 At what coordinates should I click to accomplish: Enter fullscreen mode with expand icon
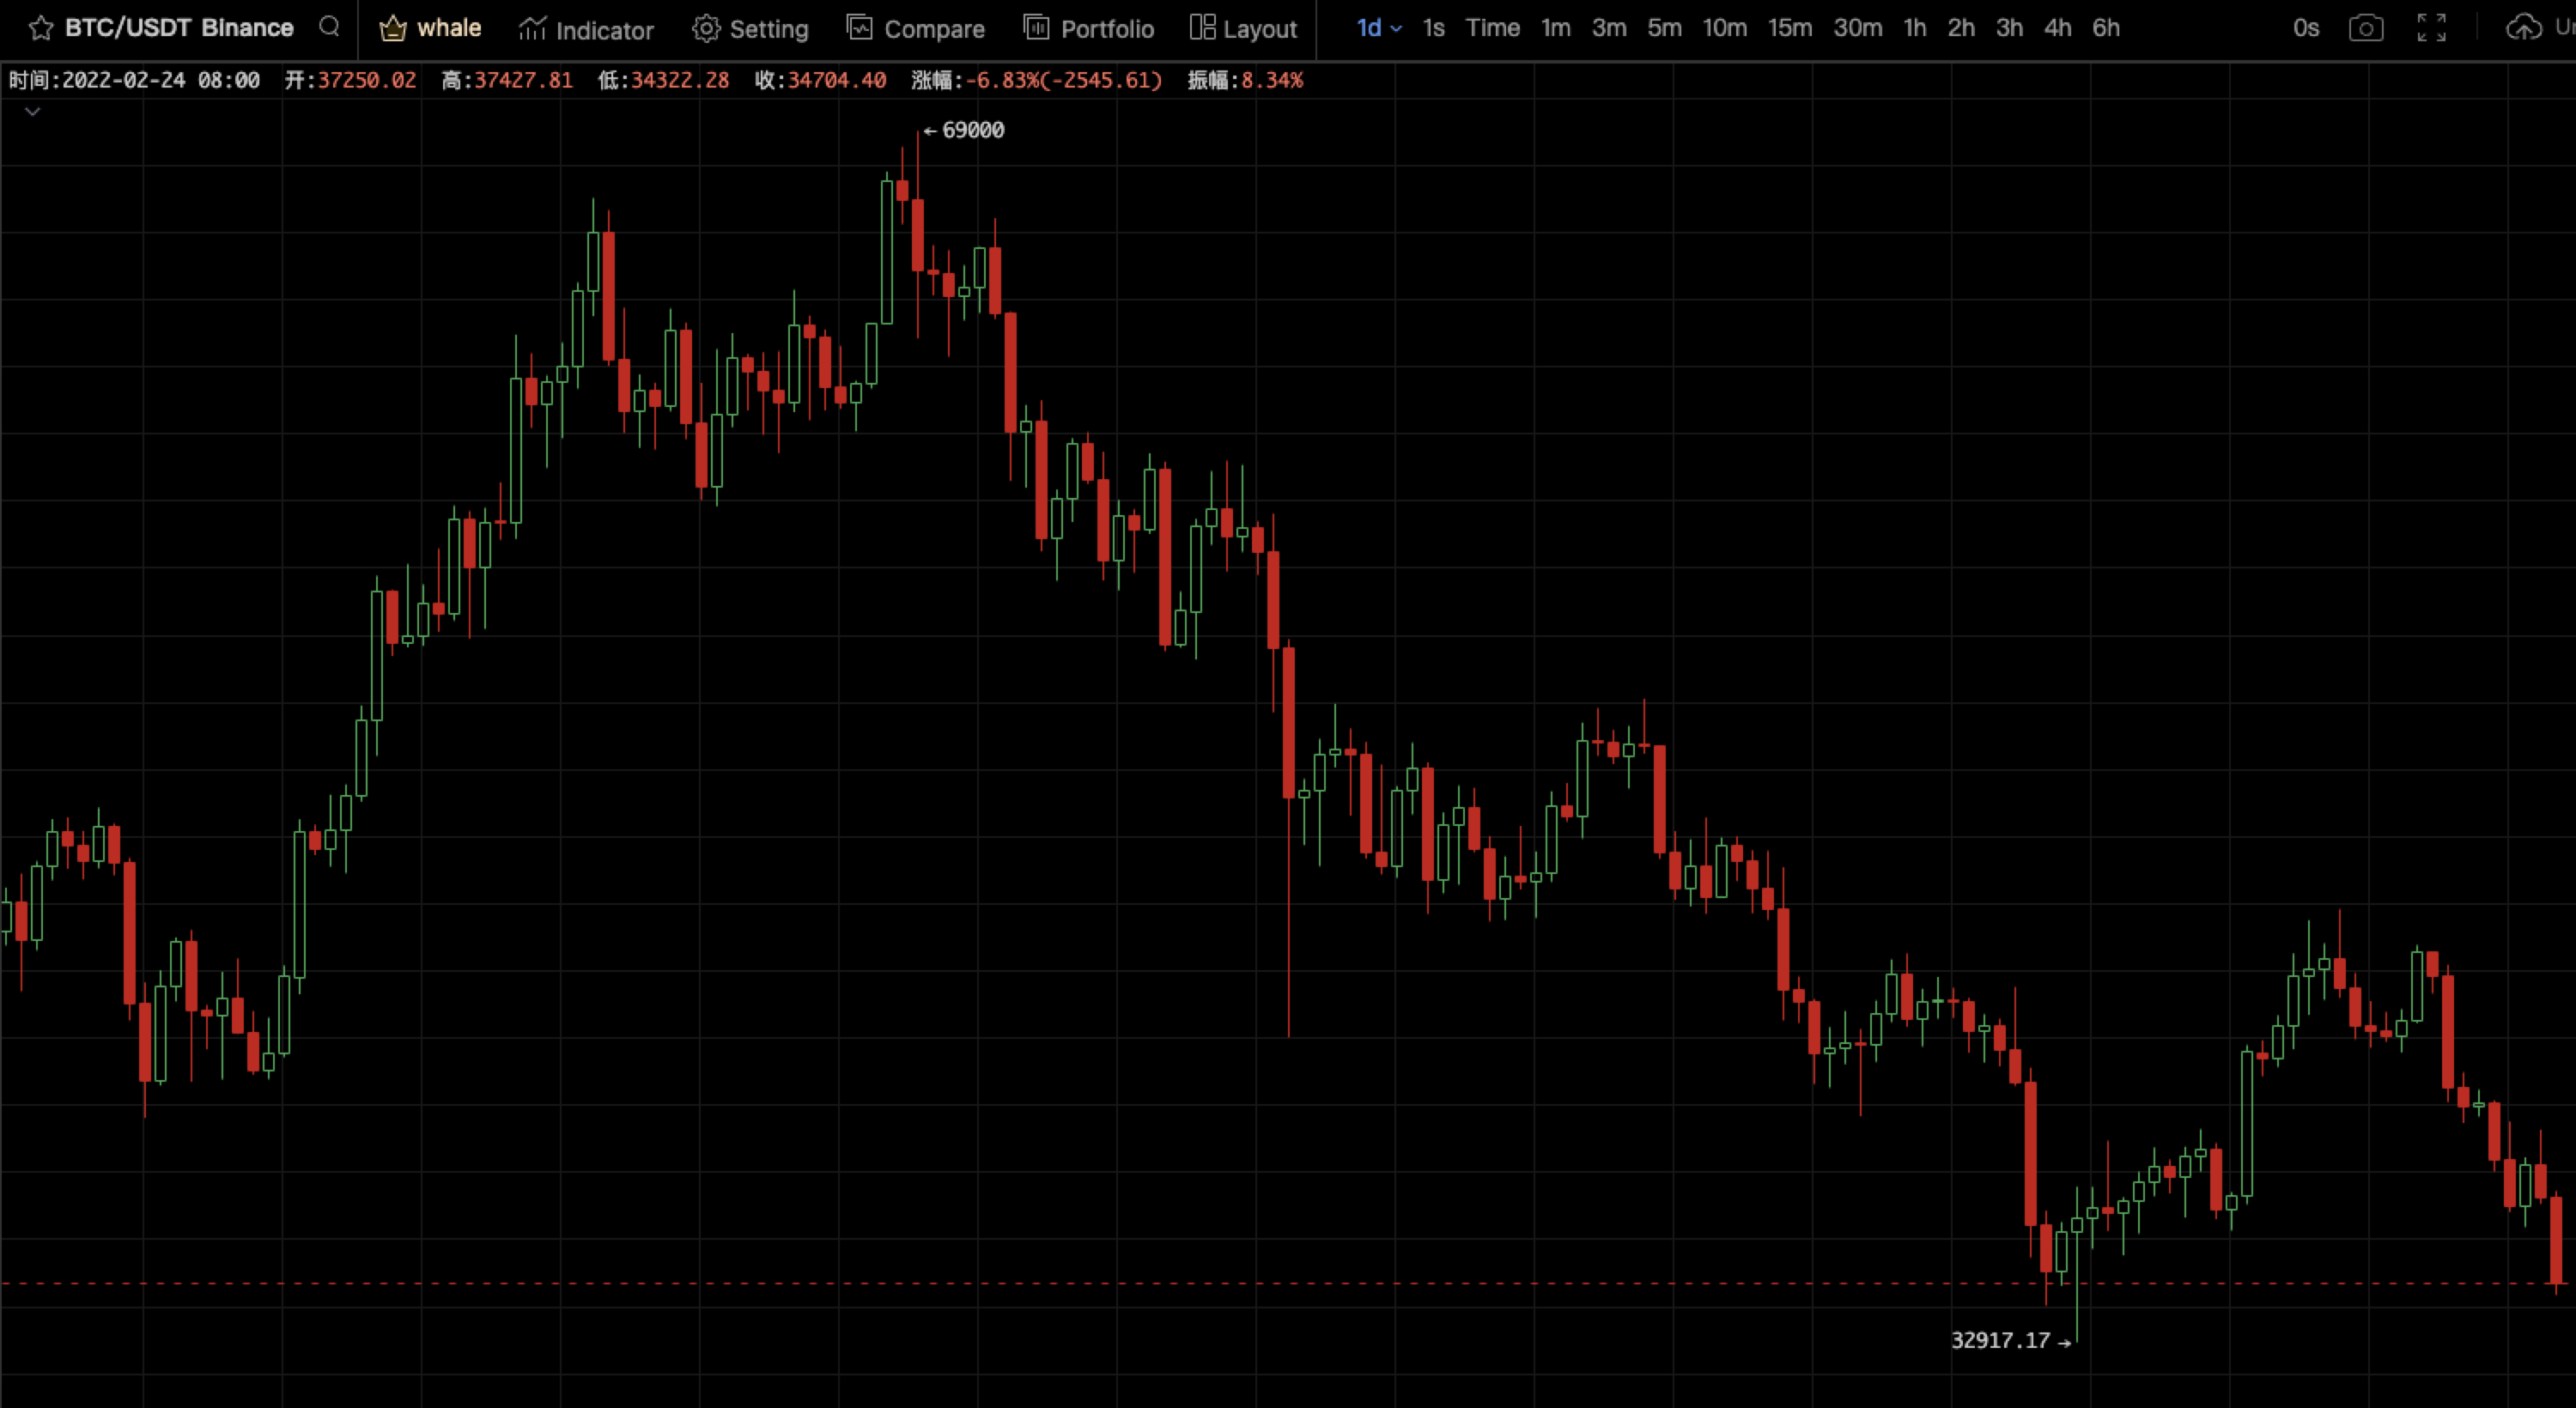(x=2431, y=28)
